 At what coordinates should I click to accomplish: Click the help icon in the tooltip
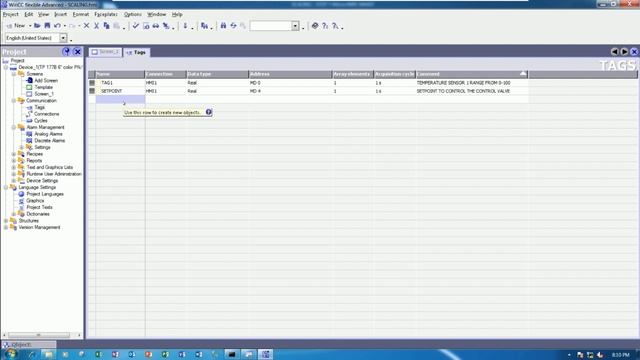click(x=209, y=112)
